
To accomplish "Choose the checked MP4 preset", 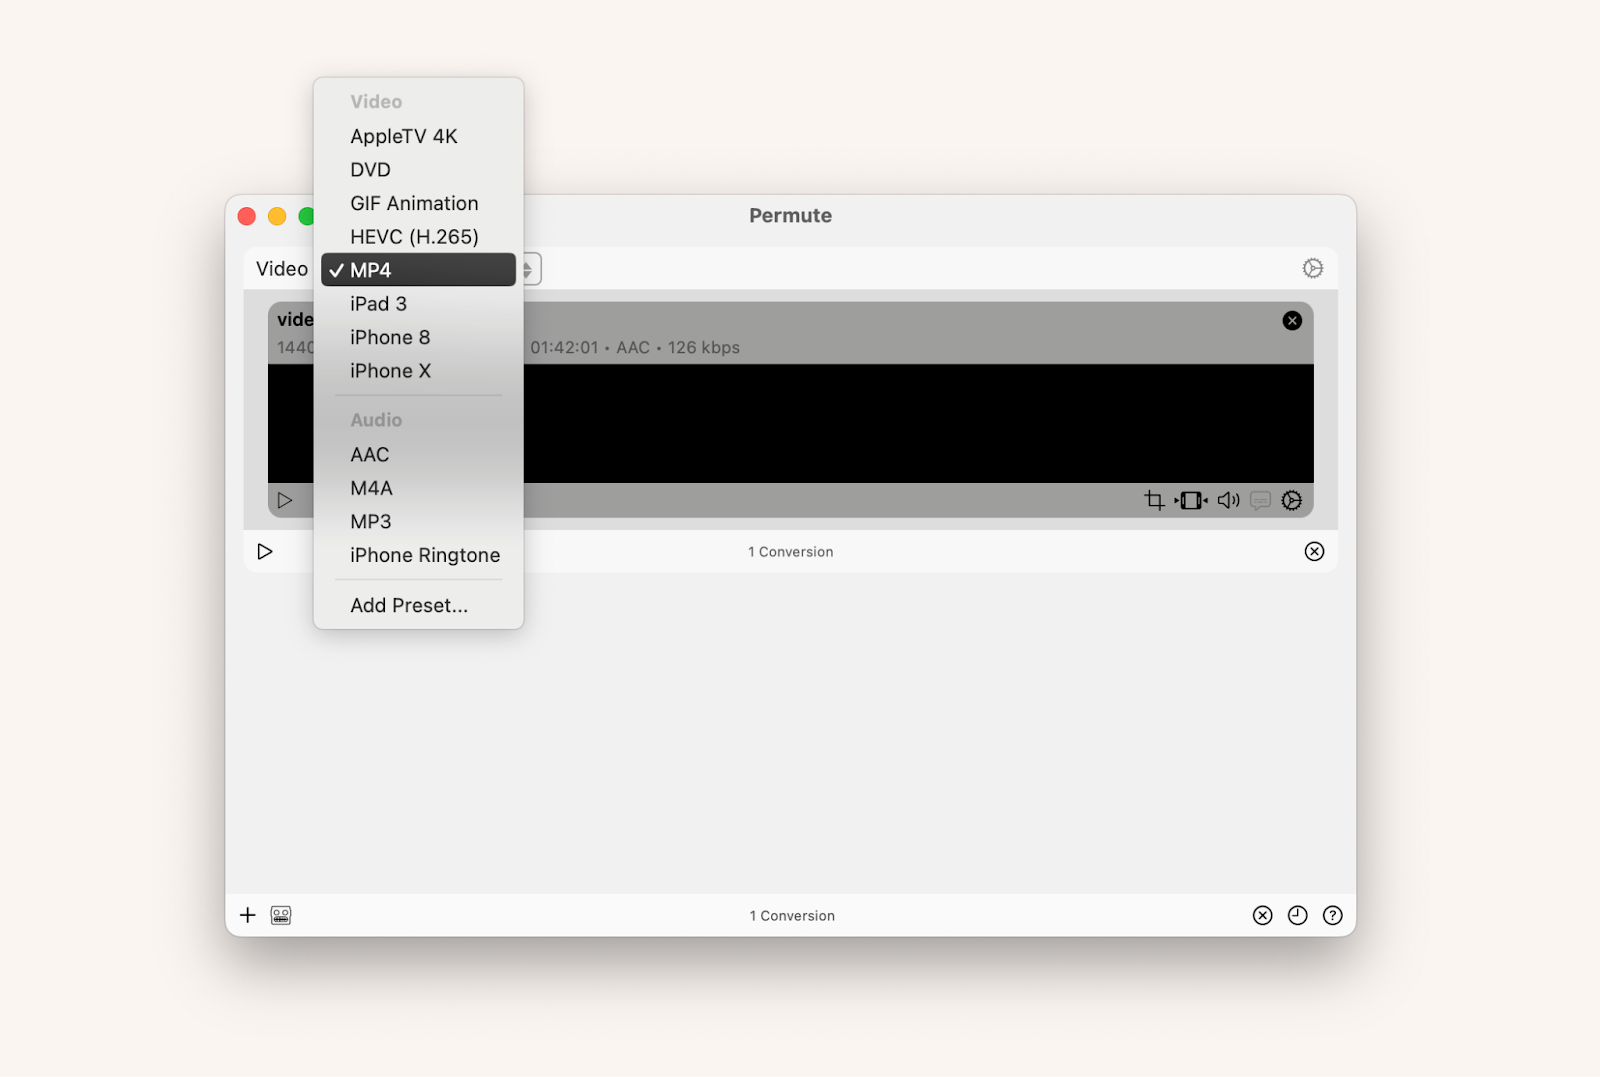I will tap(418, 270).
